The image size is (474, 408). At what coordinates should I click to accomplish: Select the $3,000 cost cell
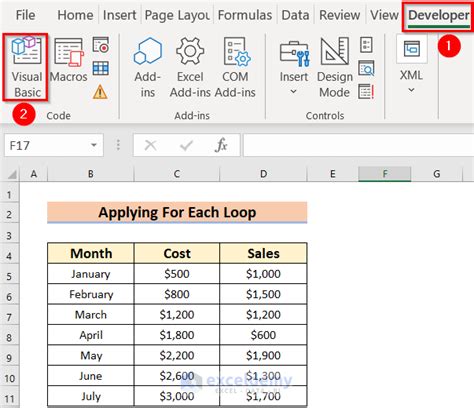(x=177, y=396)
